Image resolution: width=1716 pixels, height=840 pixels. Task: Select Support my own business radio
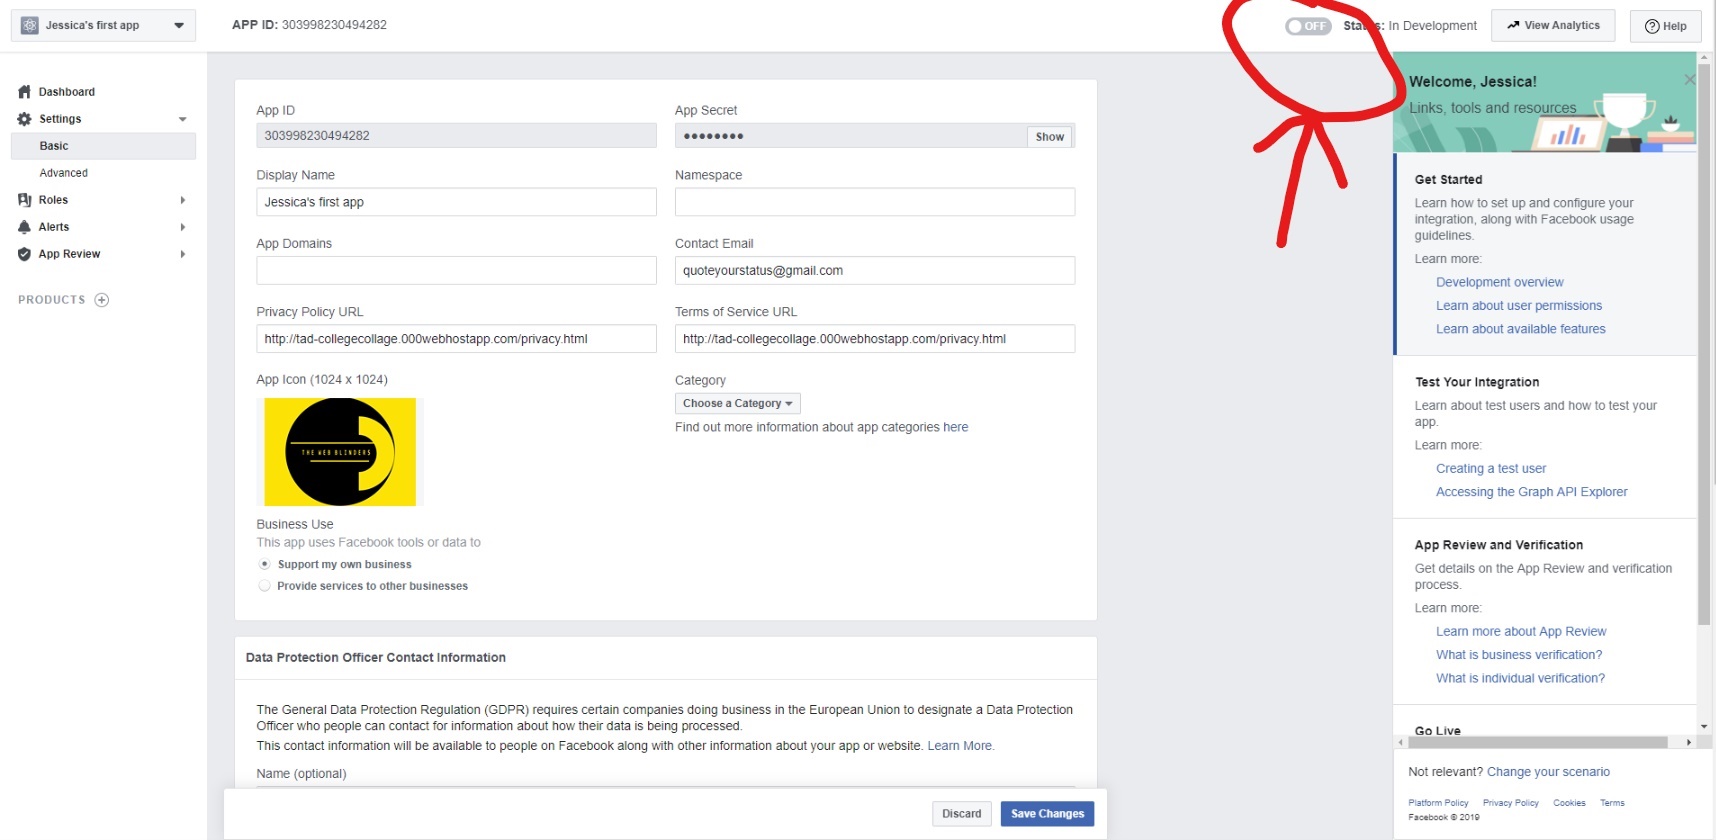click(265, 564)
